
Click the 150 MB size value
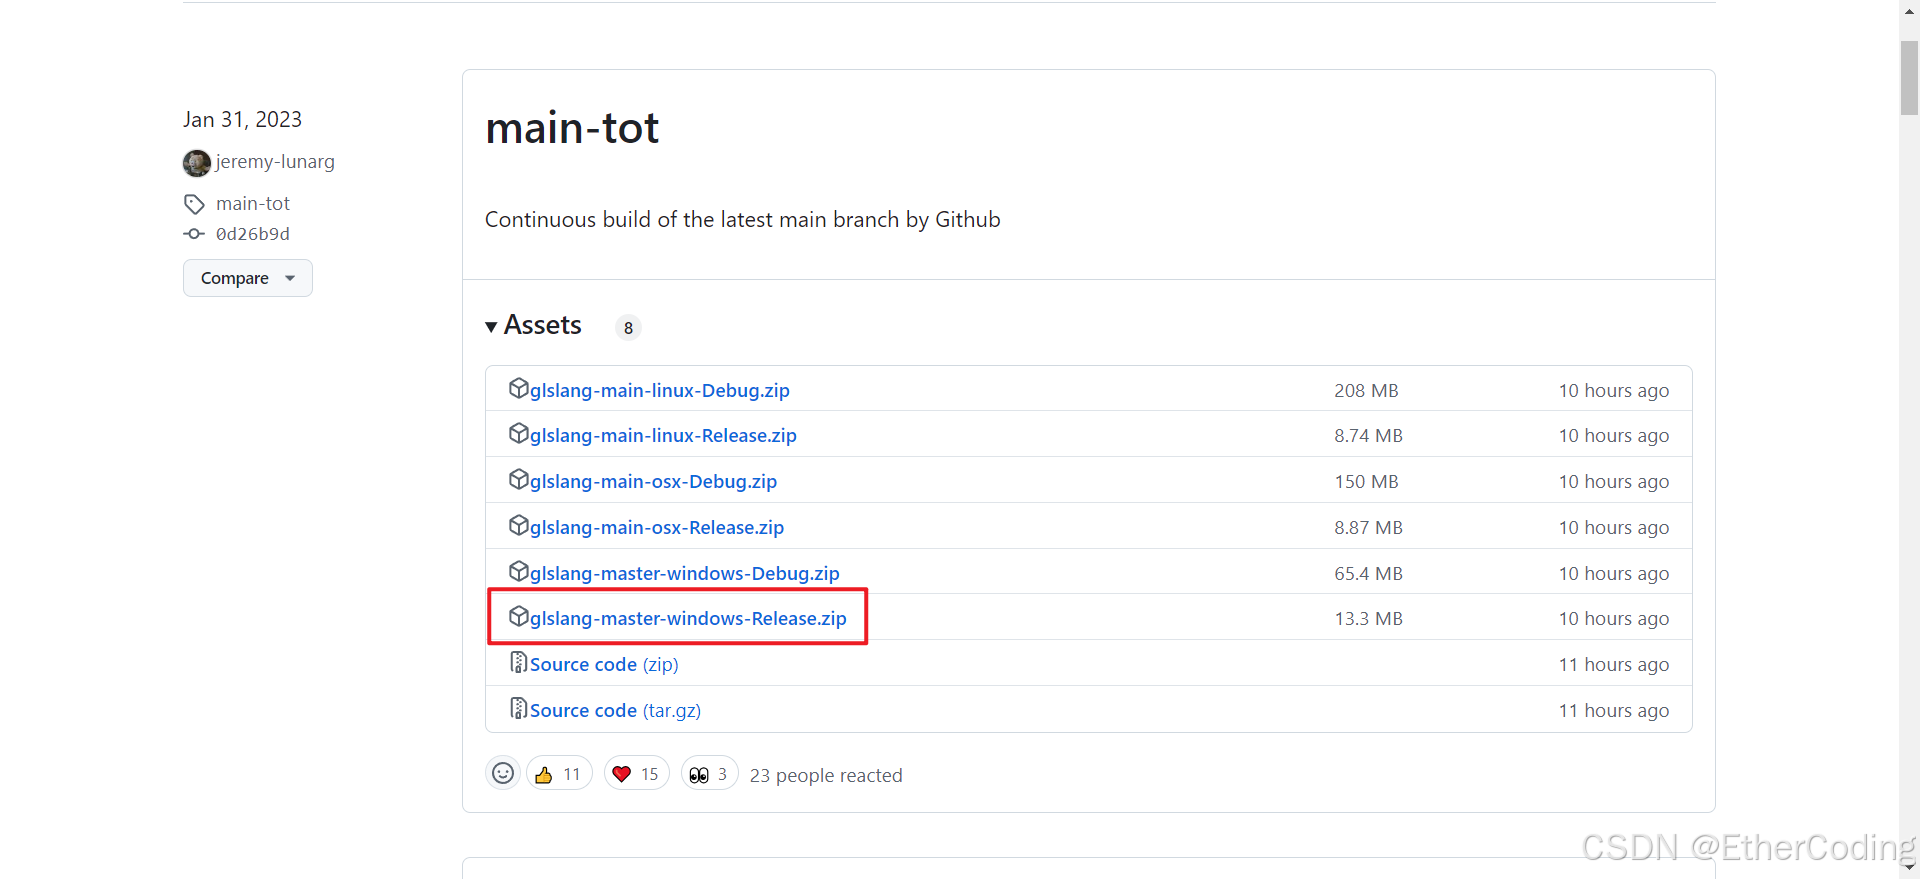[x=1366, y=482]
